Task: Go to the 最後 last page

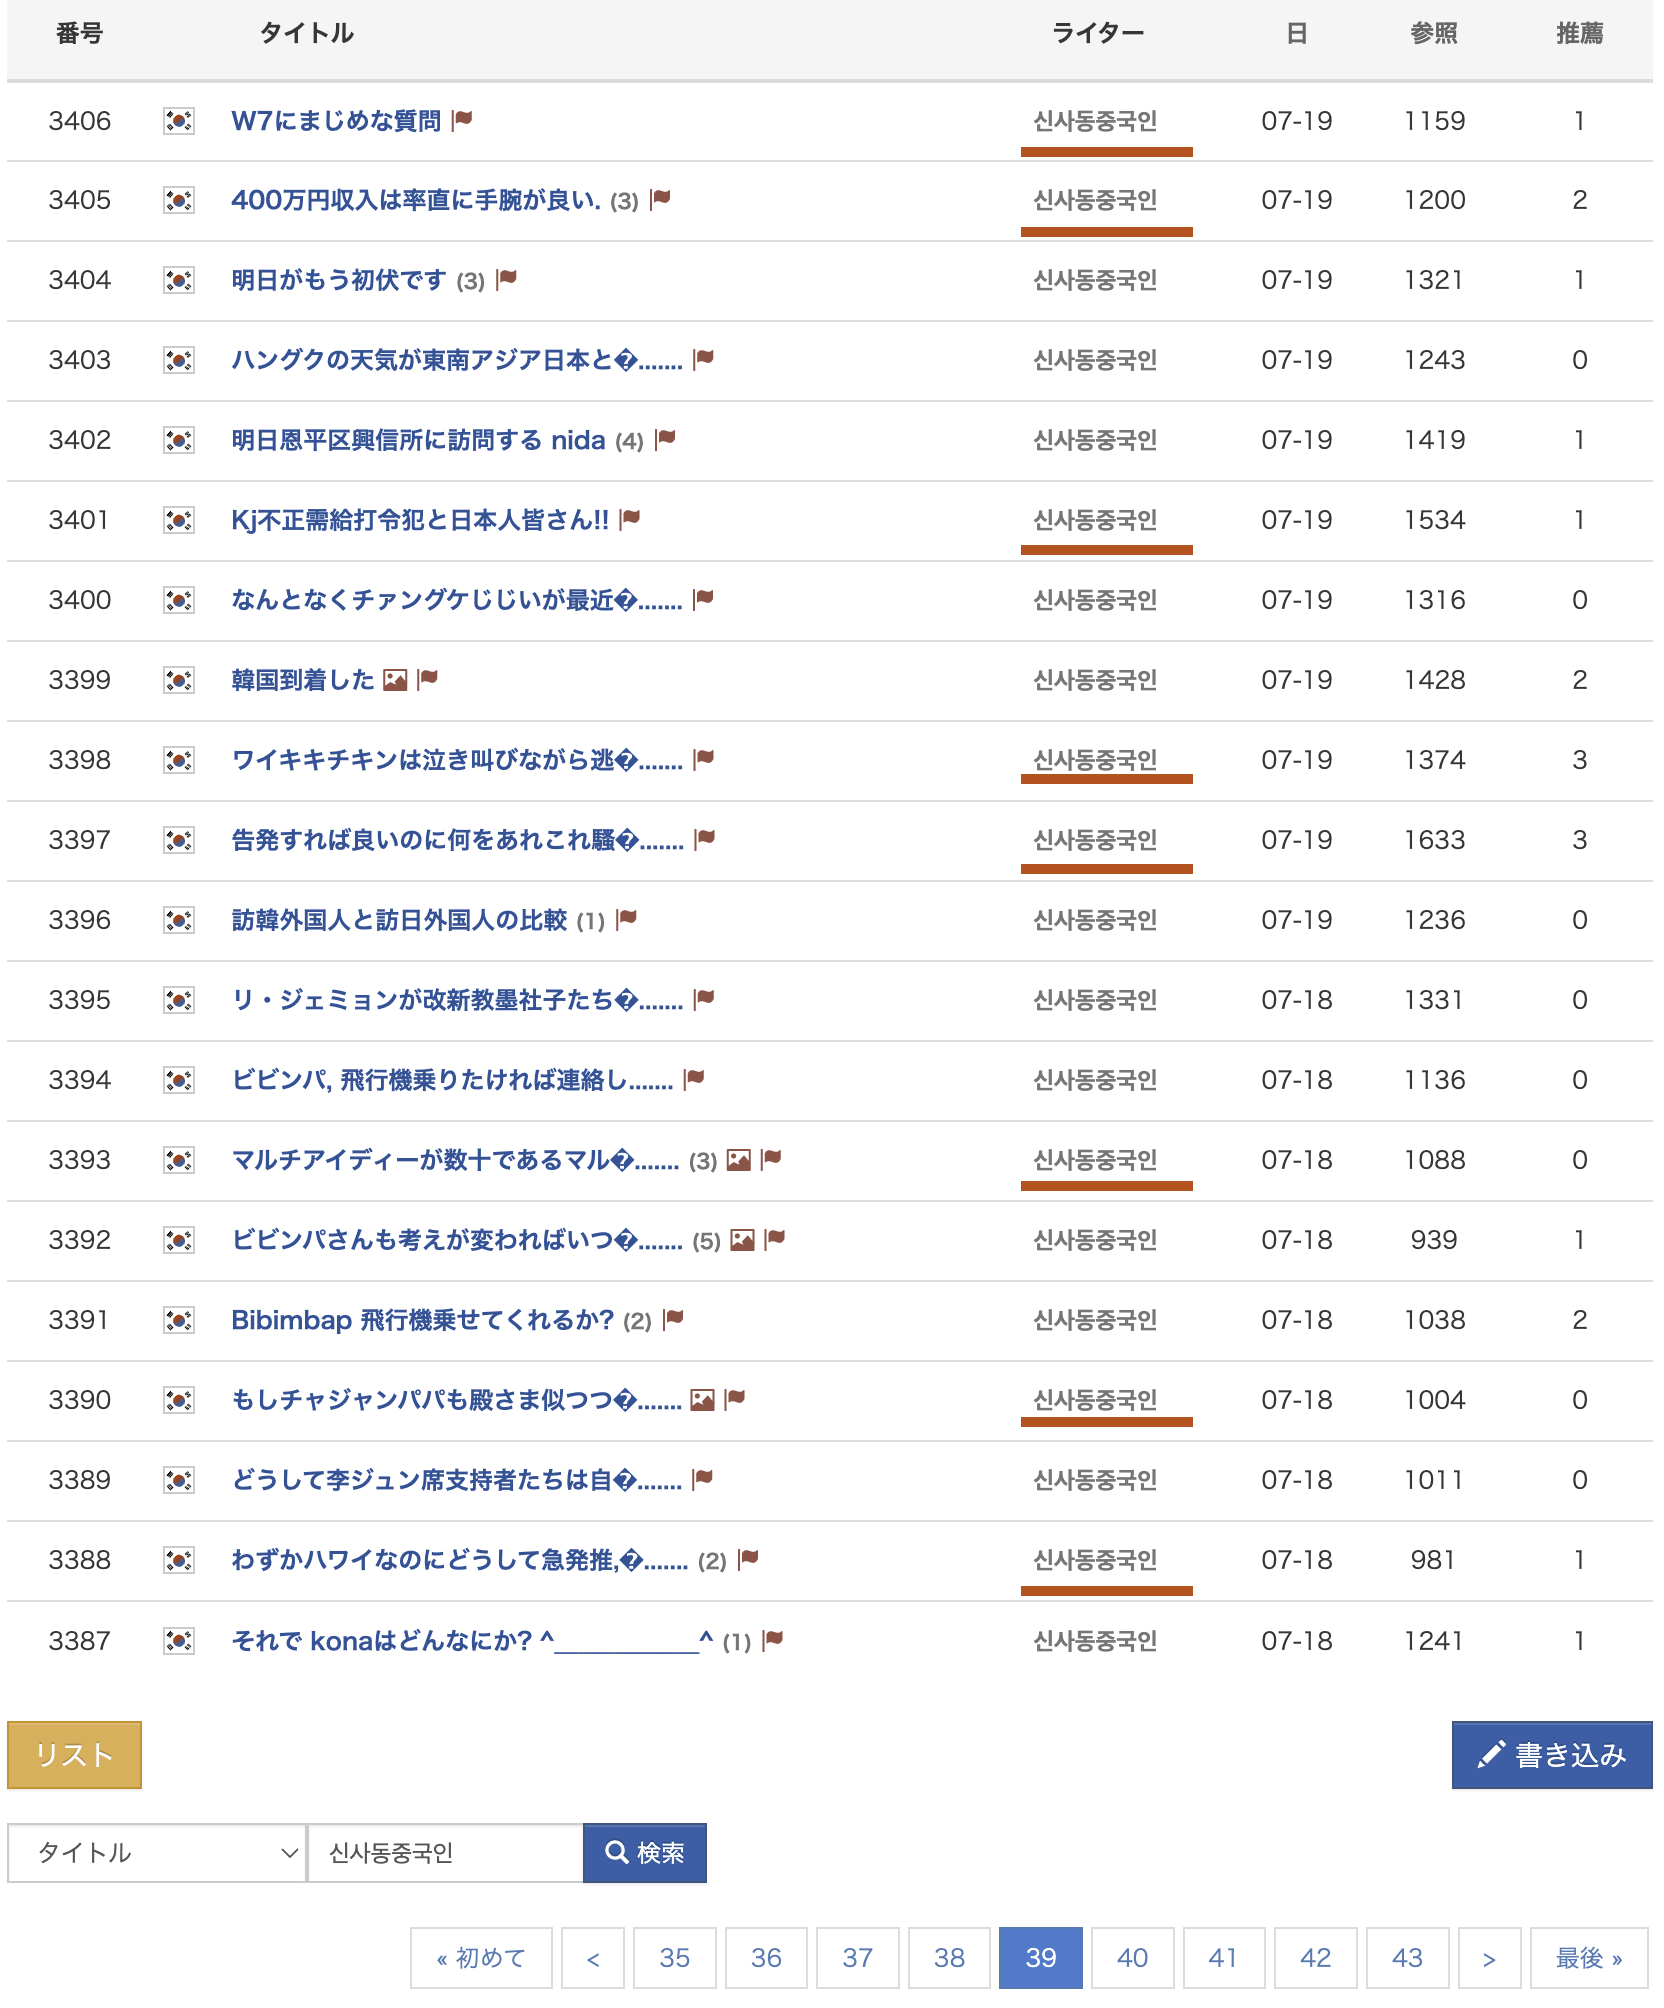Action: (1588, 1958)
